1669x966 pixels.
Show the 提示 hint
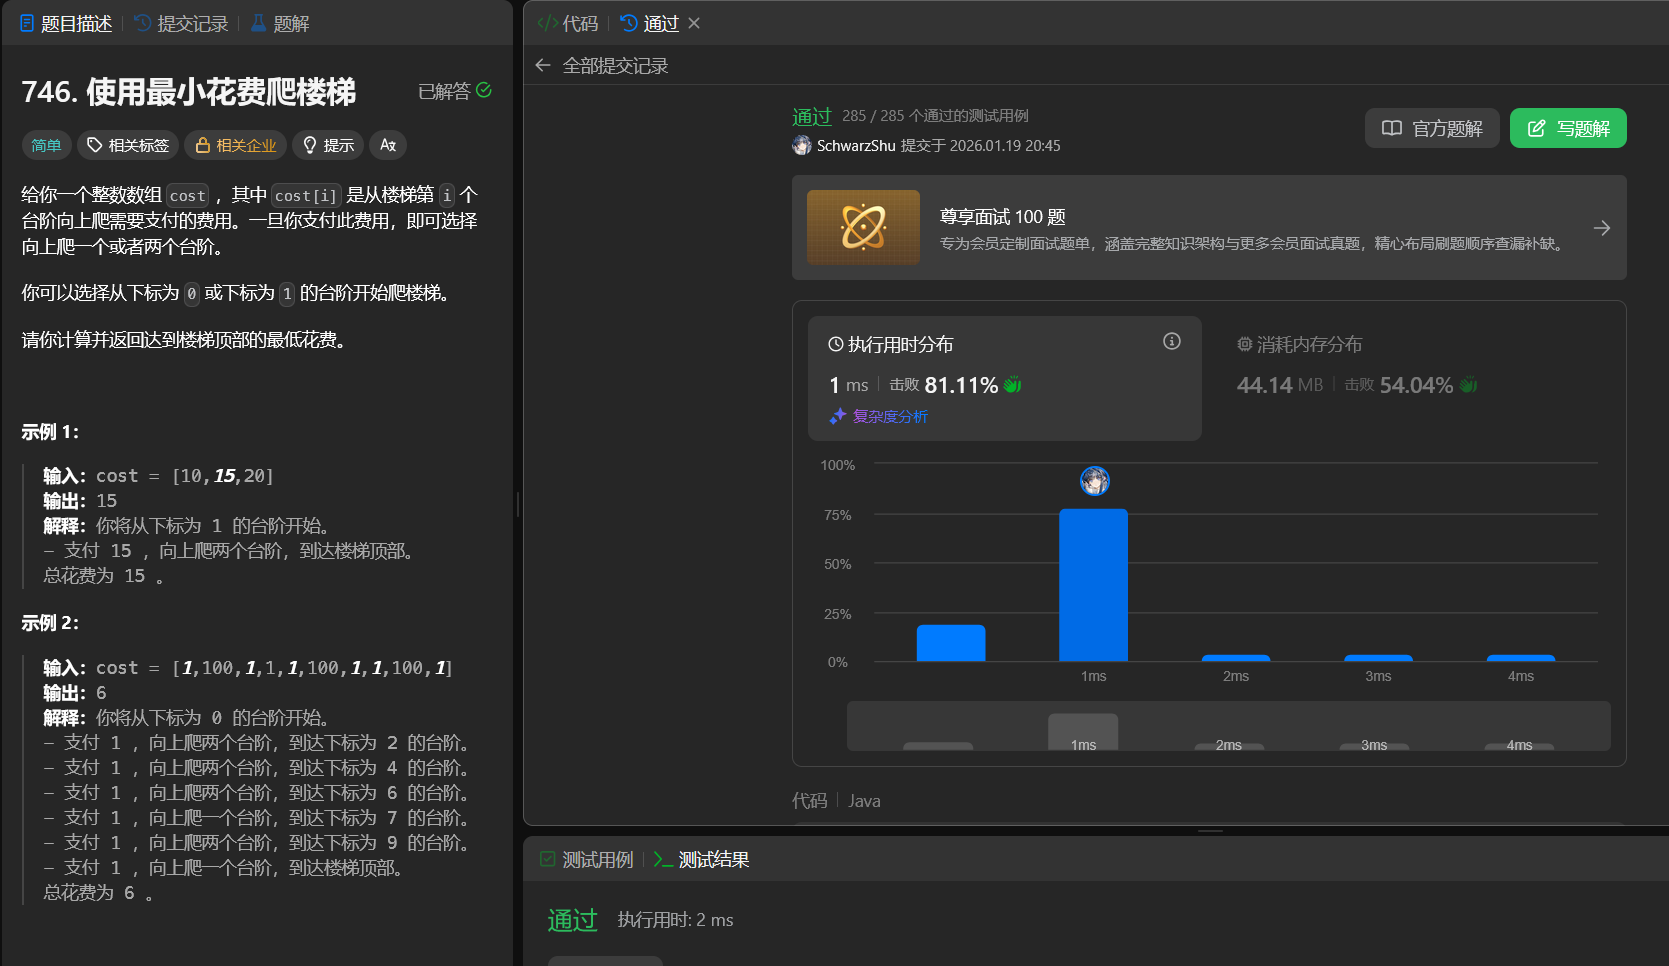point(328,145)
